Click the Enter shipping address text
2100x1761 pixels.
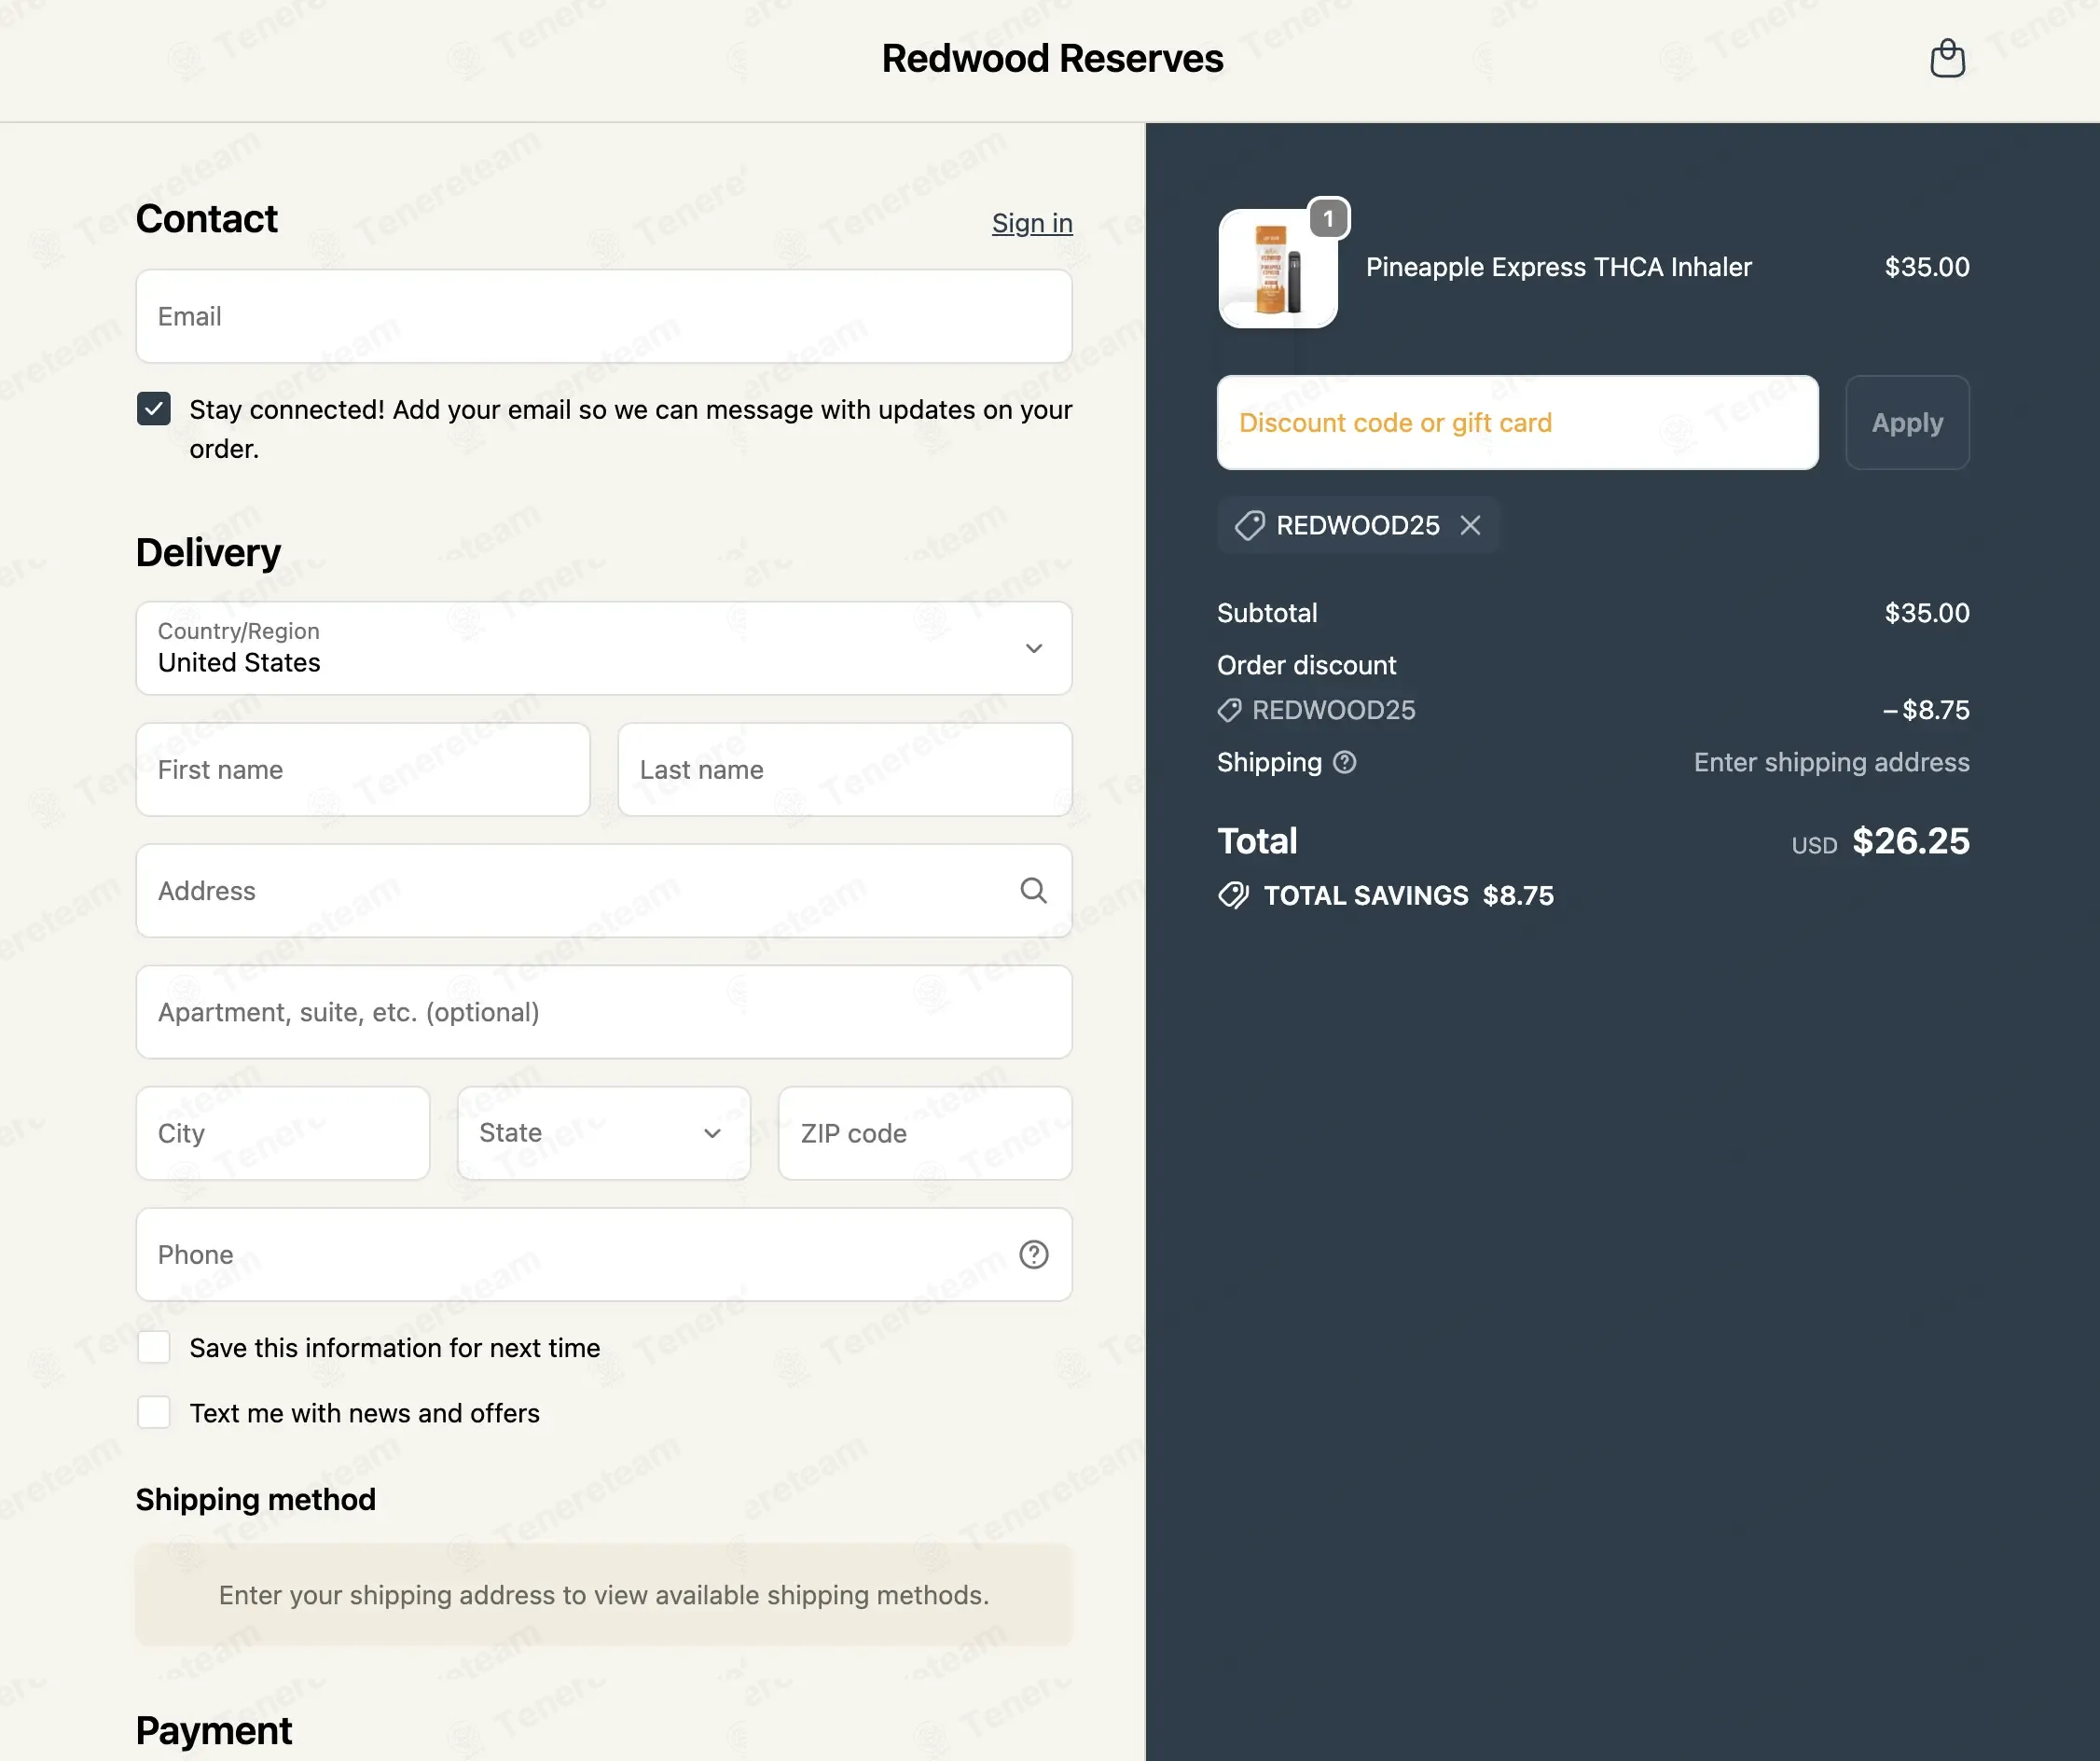[1831, 762]
